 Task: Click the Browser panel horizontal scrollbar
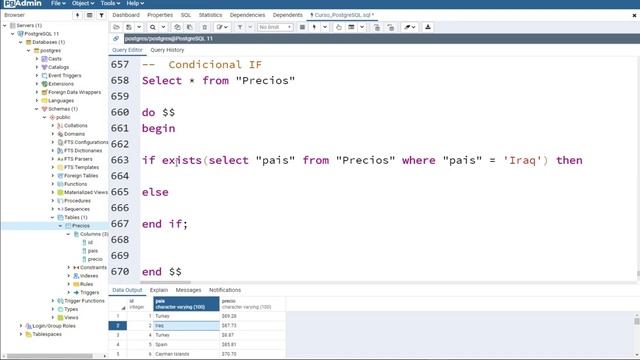(50, 356)
